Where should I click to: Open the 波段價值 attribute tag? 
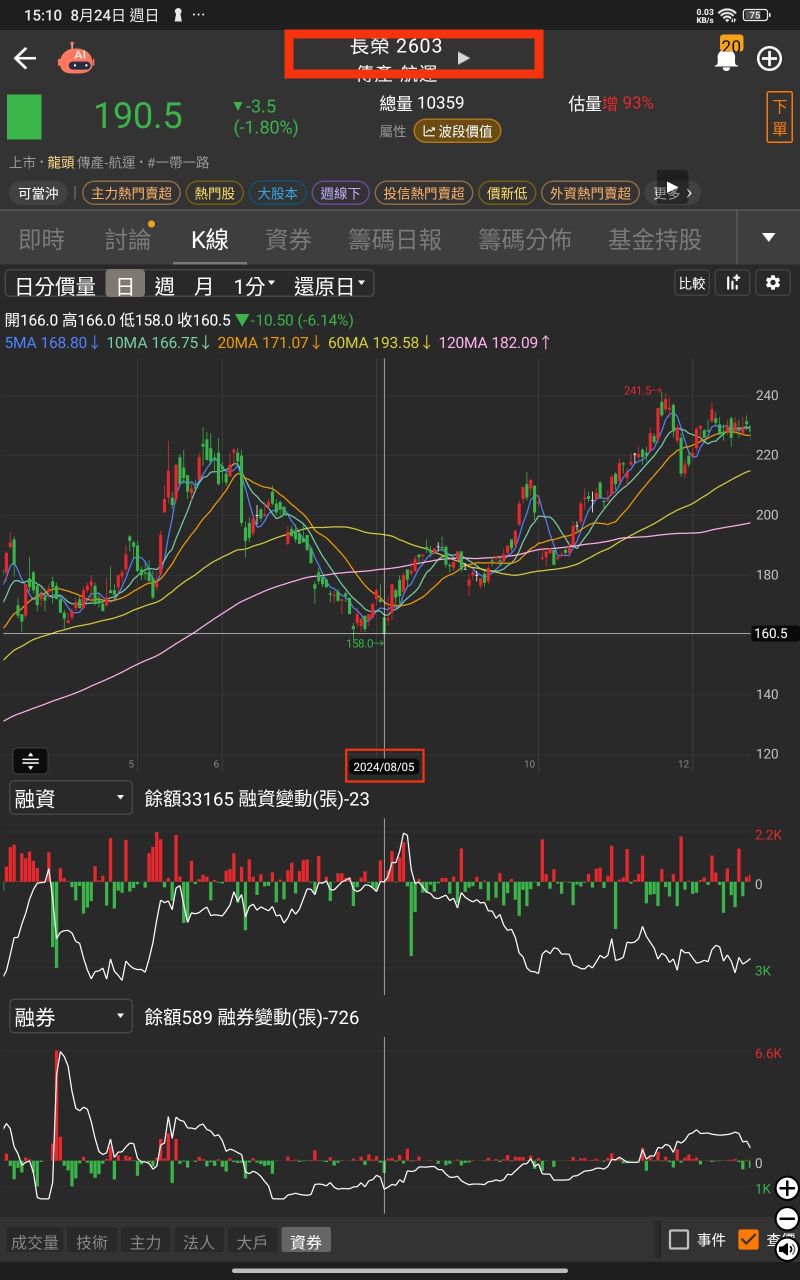[457, 131]
